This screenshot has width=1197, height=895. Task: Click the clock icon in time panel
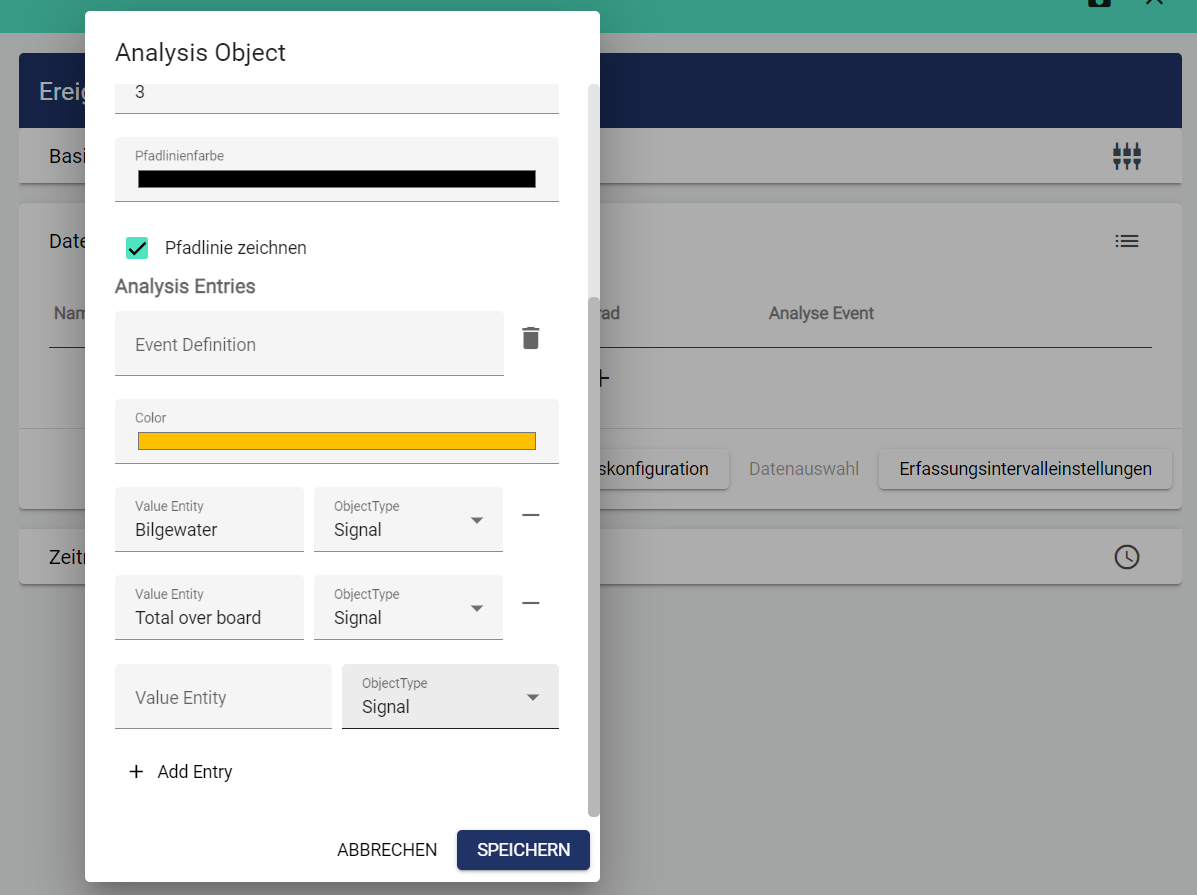[1126, 557]
